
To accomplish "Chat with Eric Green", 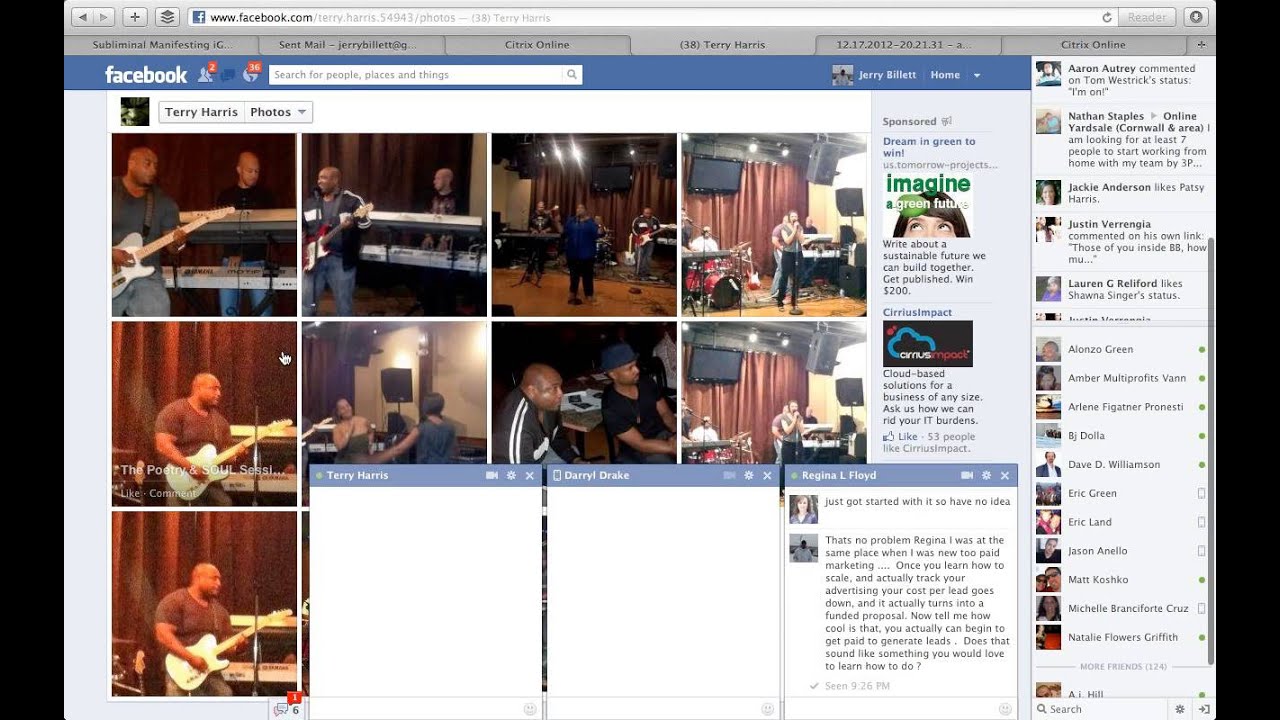I will [x=1121, y=494].
